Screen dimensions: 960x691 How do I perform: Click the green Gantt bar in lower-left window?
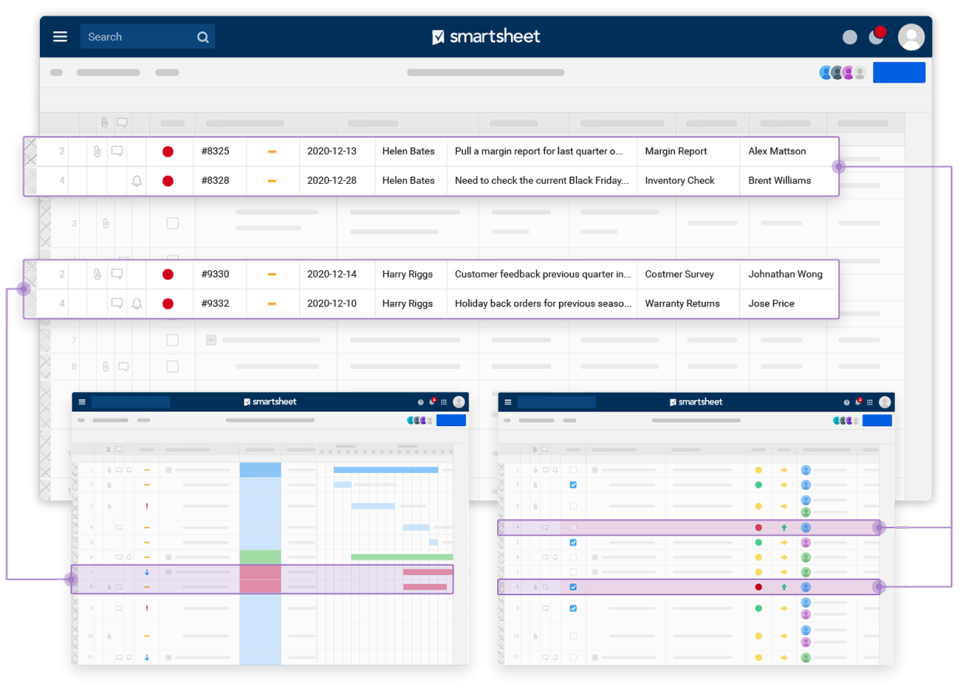[402, 557]
